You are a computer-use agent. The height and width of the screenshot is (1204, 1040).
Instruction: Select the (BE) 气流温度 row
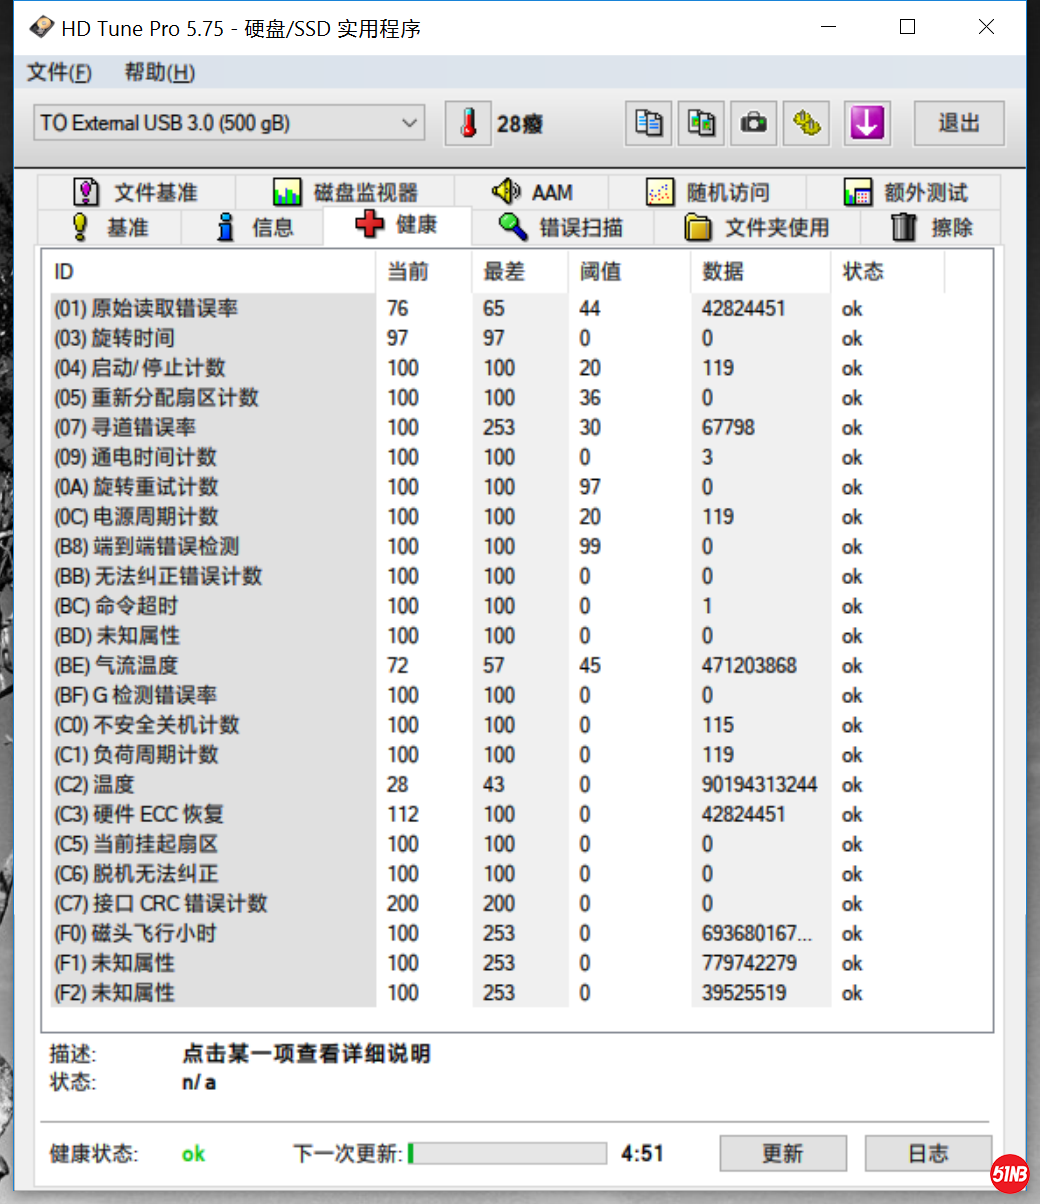pos(497,665)
